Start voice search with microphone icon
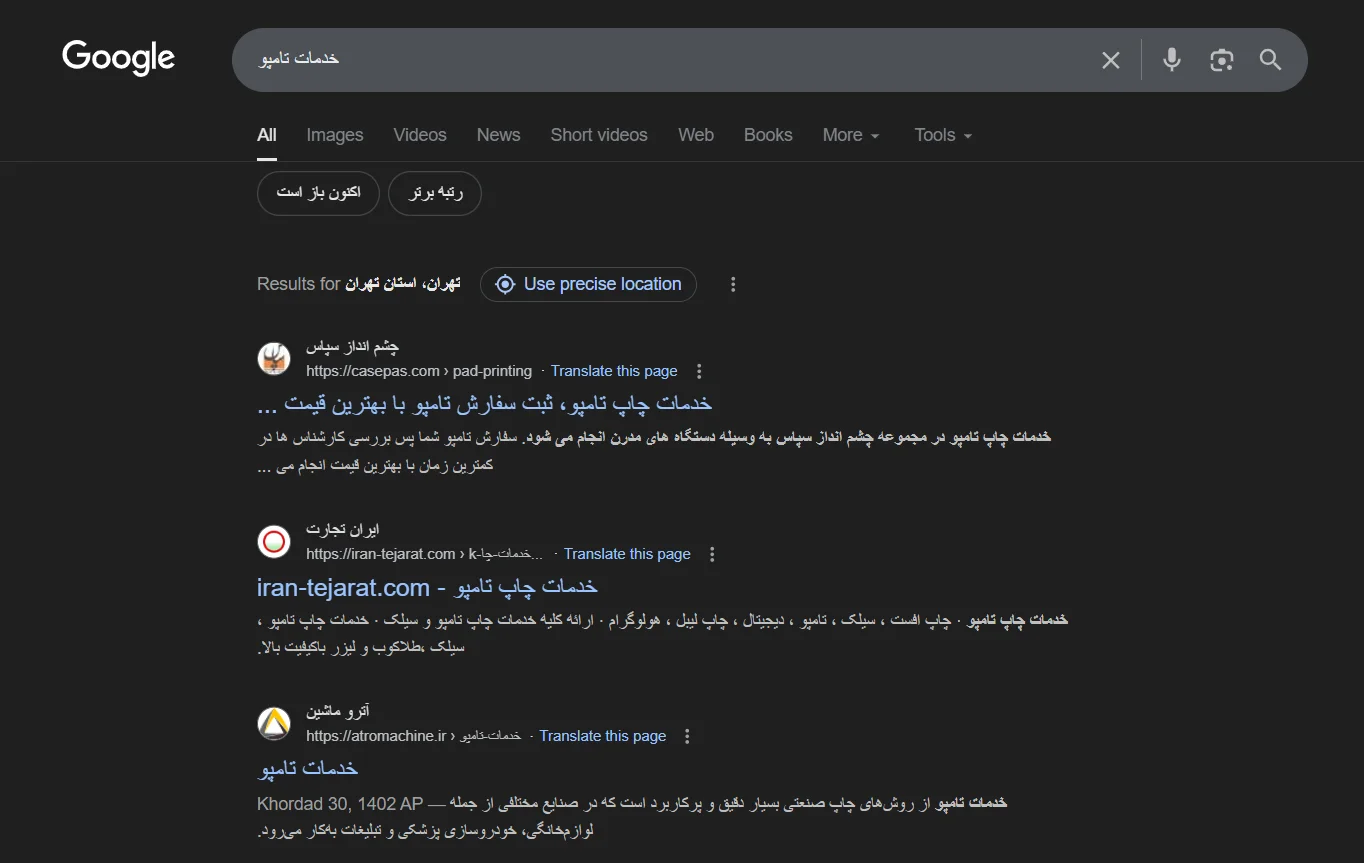1364x863 pixels. tap(1172, 60)
